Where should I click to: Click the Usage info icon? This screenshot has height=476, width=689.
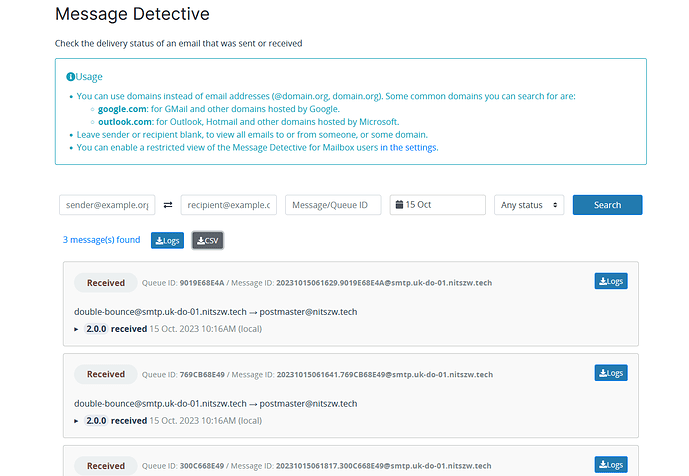tap(70, 77)
